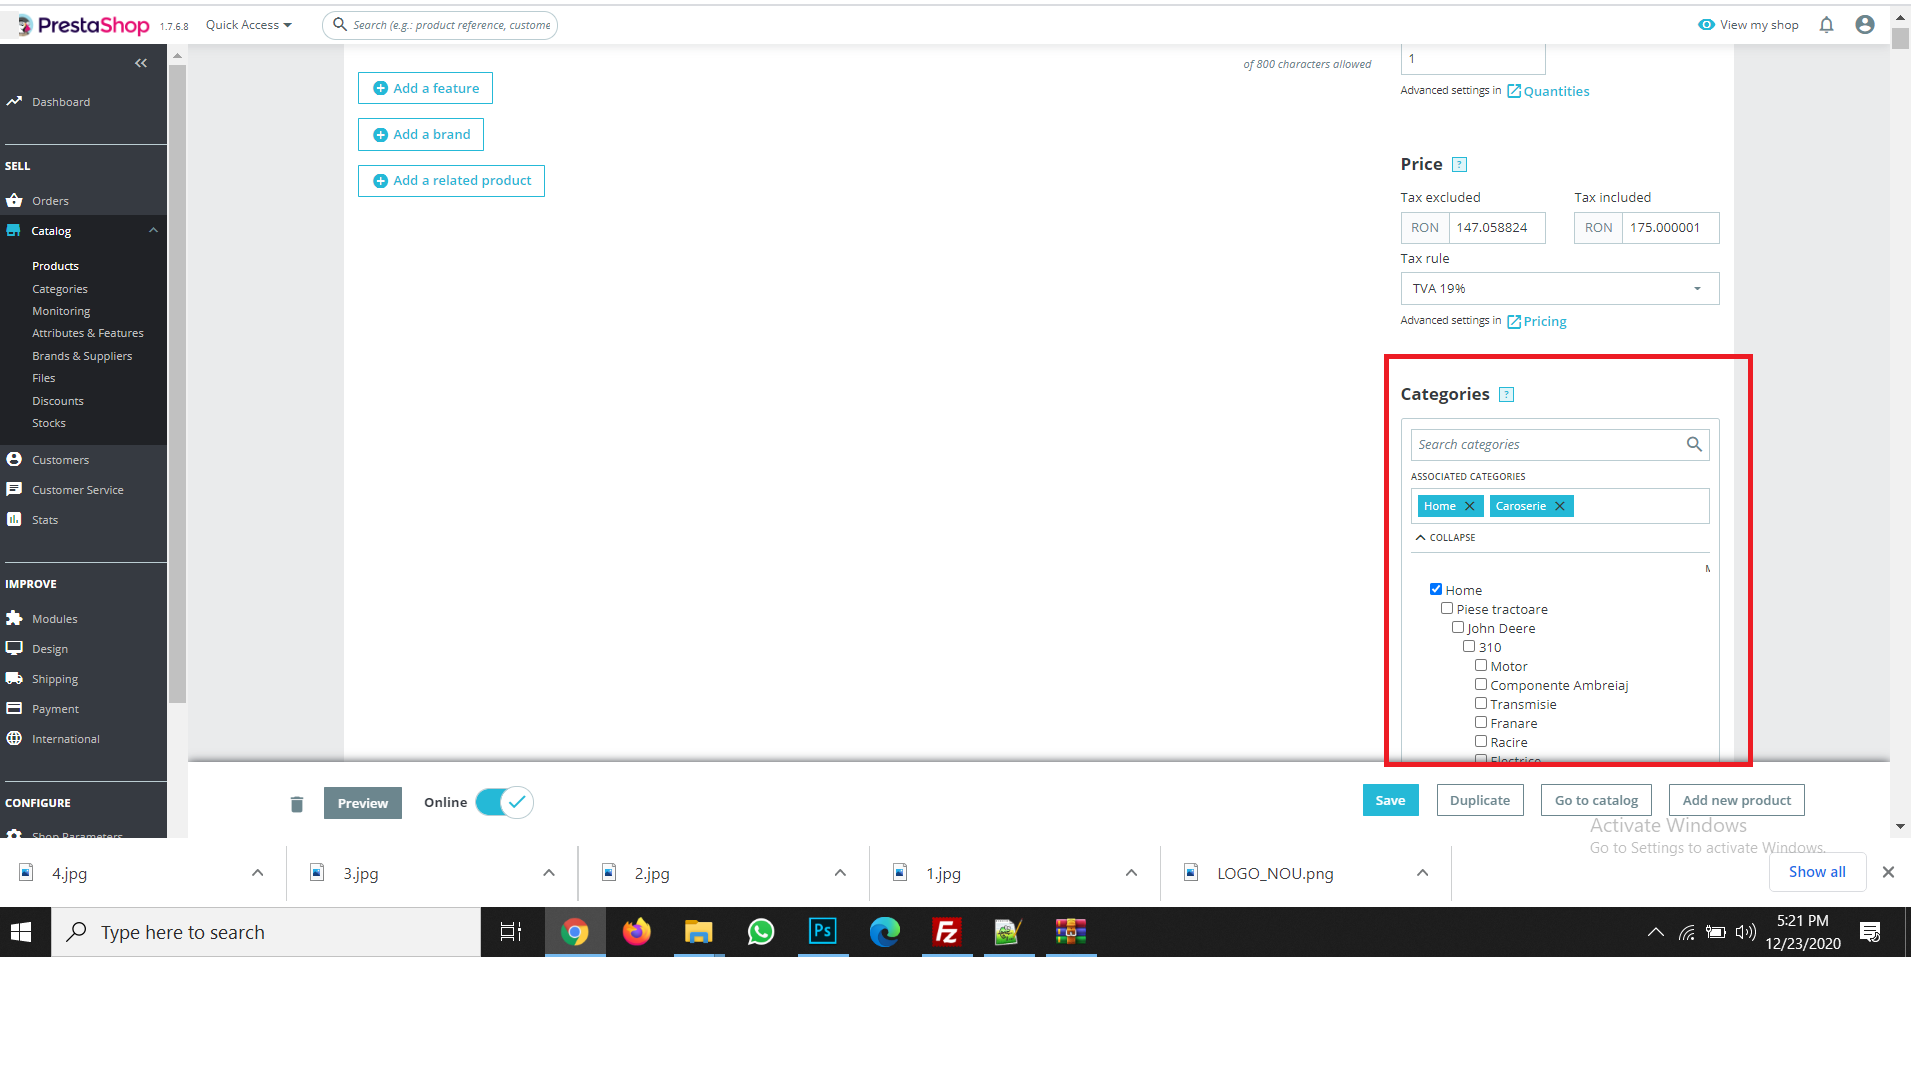
Task: Collapse sidebar with double-chevron icon
Action: 141,63
